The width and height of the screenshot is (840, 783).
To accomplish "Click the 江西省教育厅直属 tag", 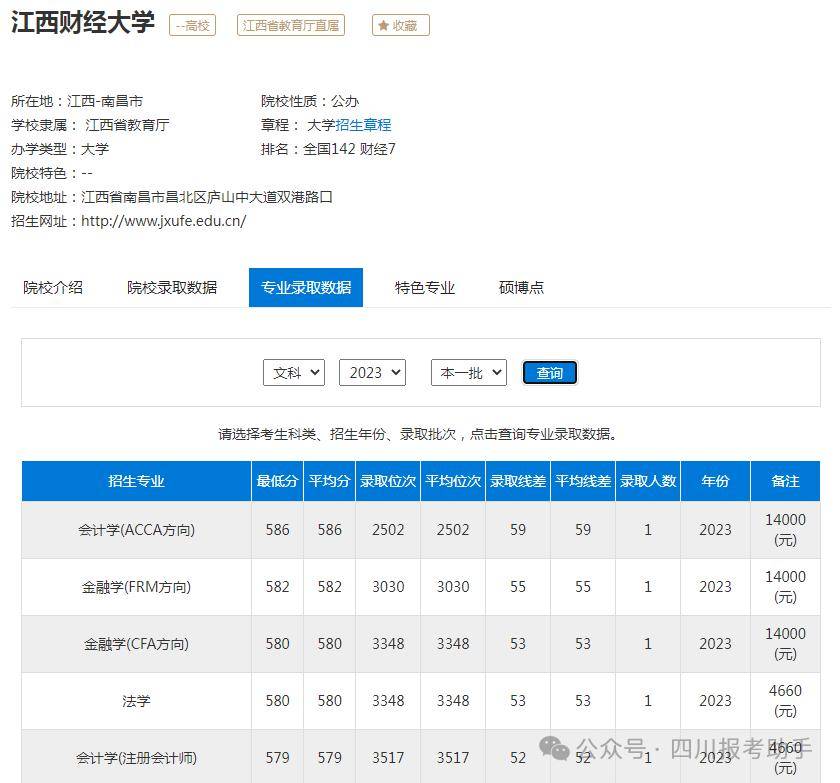I will (x=290, y=25).
